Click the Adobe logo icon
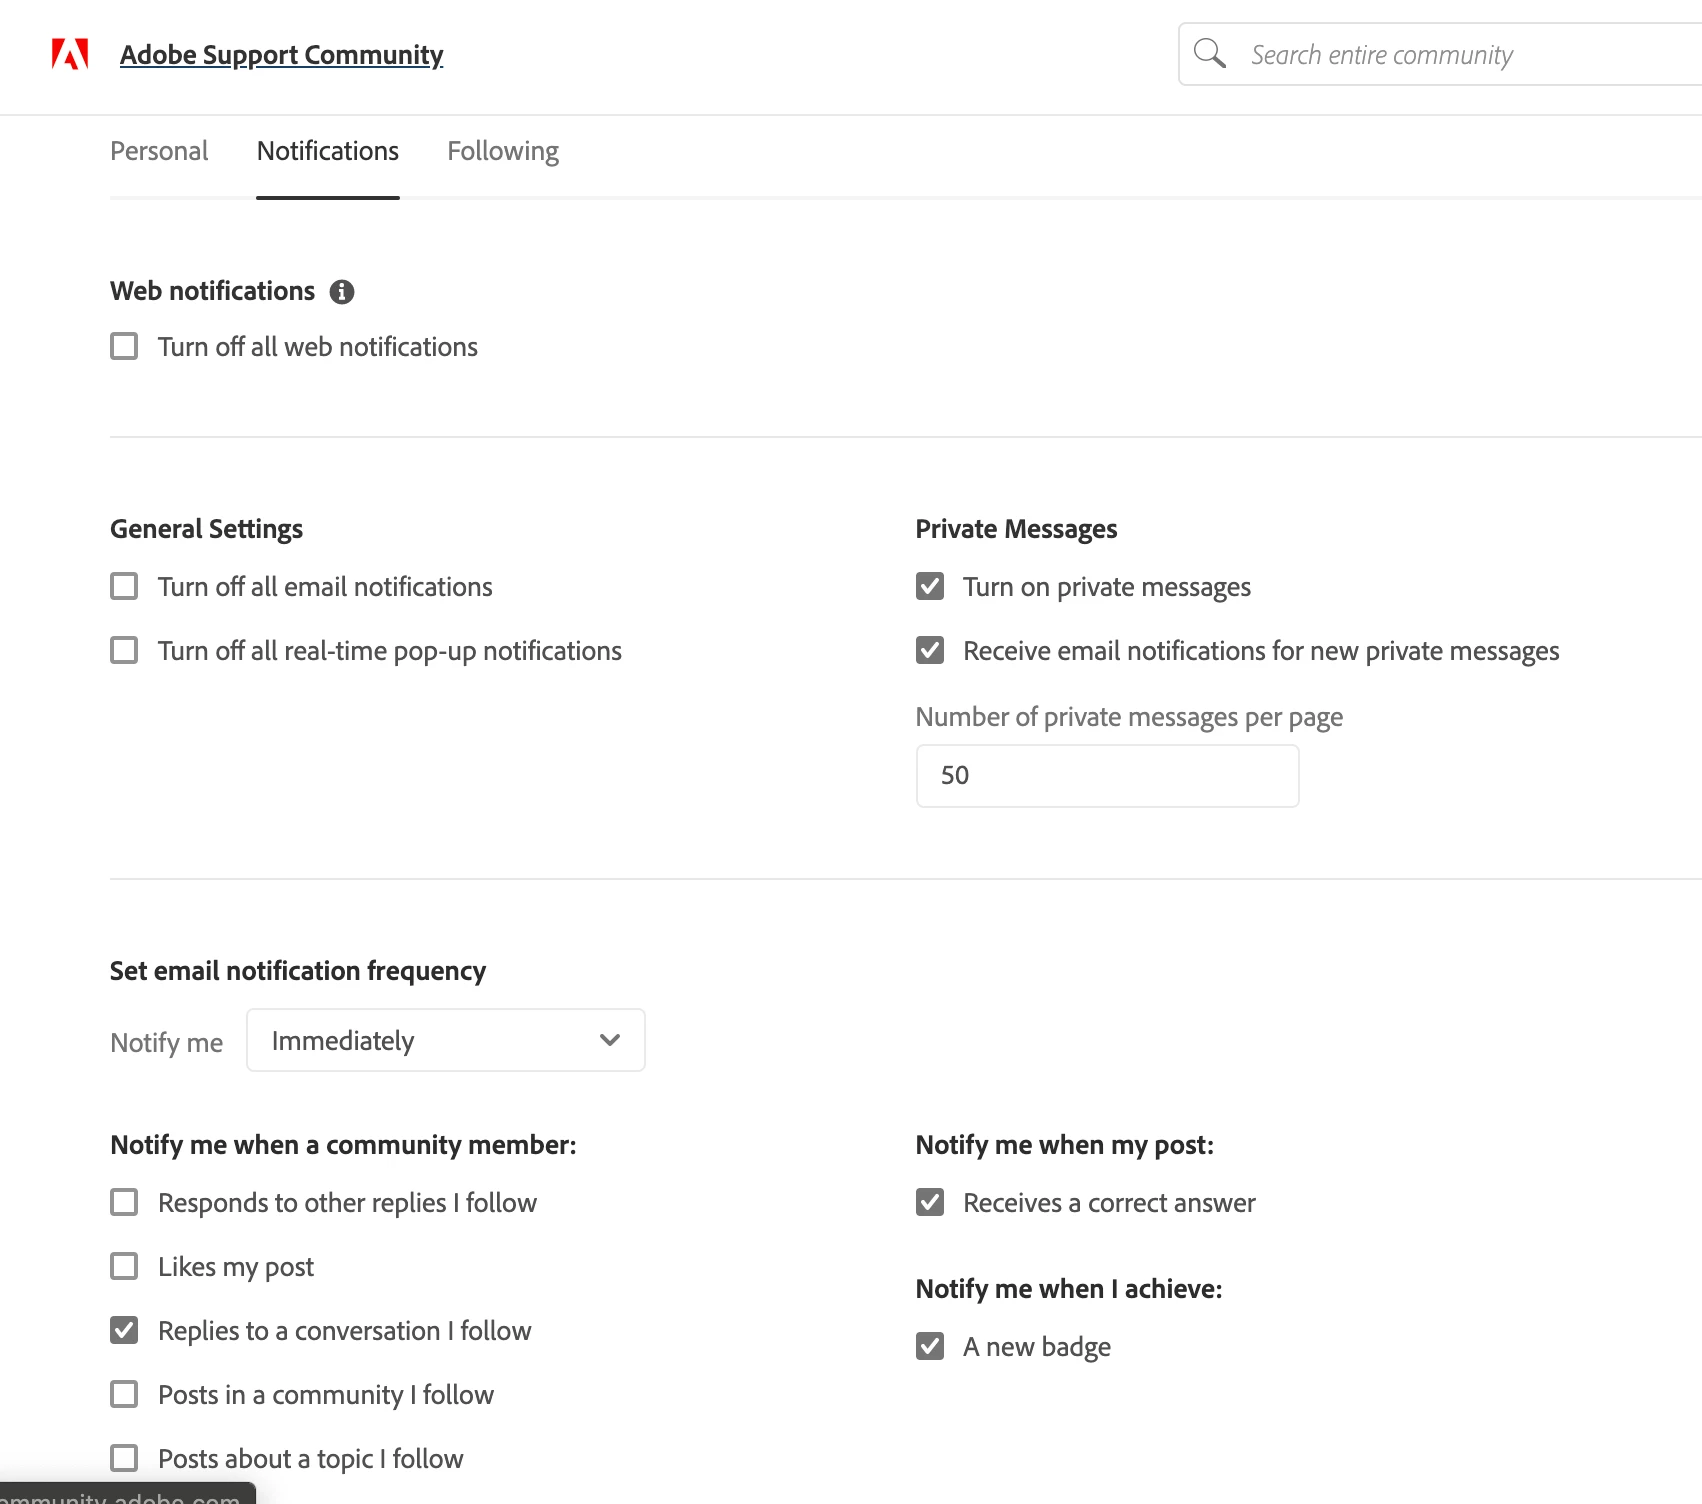 [x=70, y=54]
